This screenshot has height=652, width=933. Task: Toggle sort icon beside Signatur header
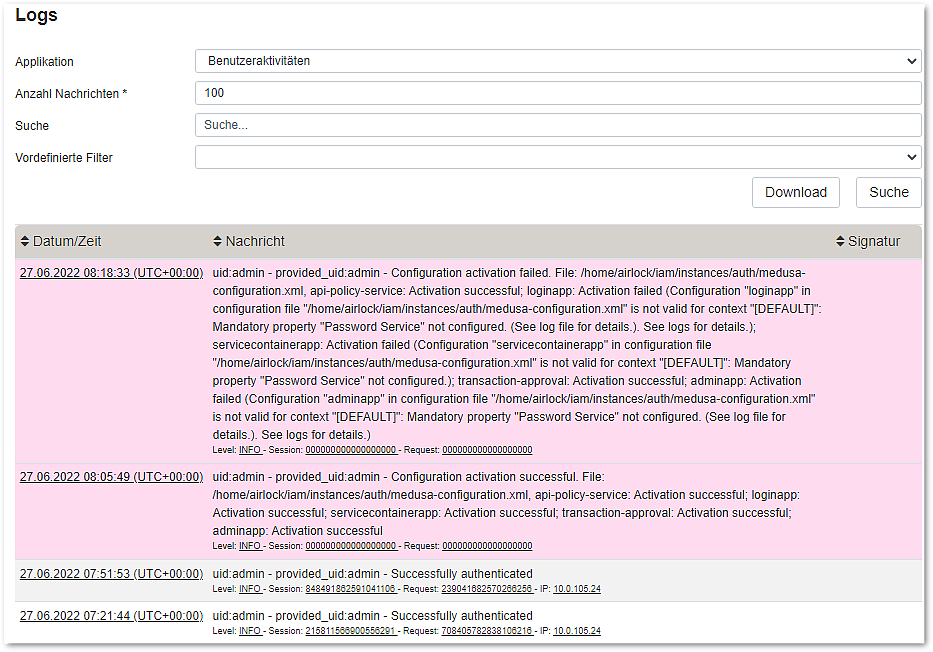(x=840, y=242)
